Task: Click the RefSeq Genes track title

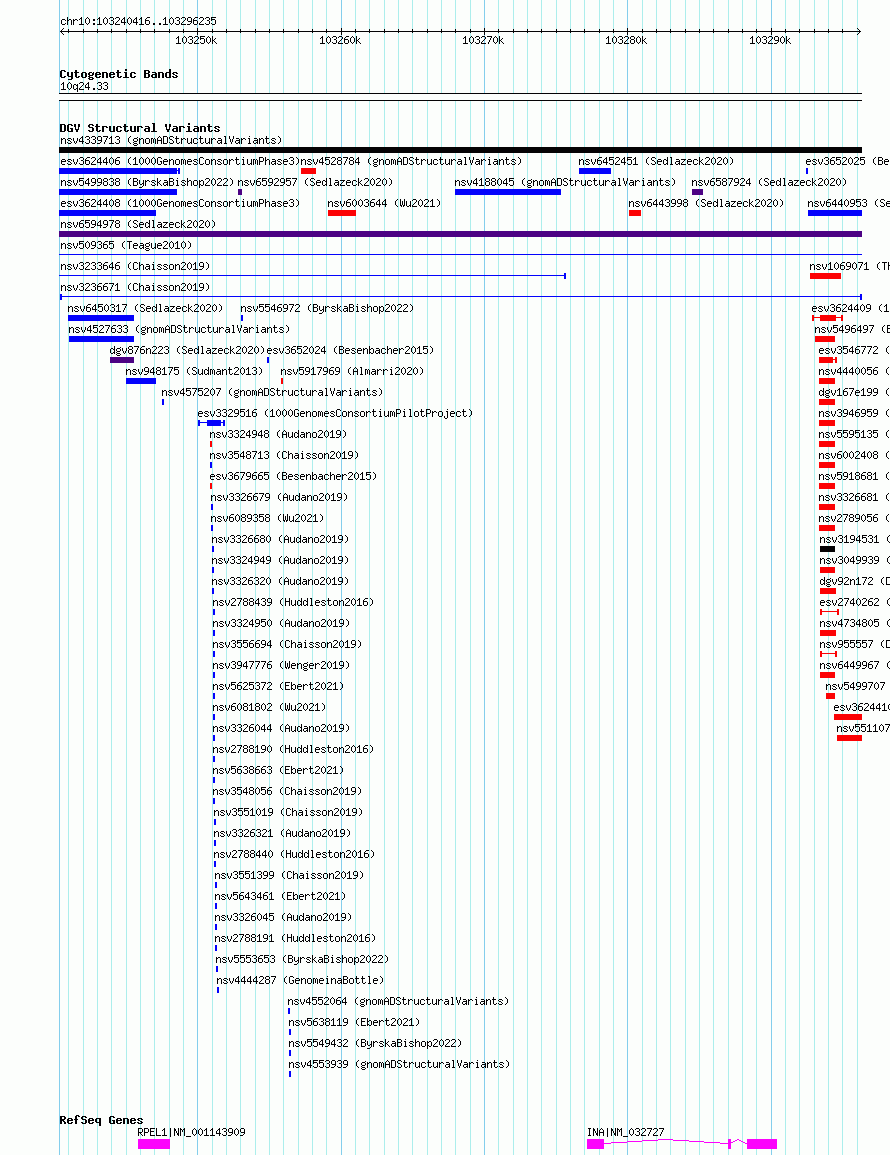Action: pyautogui.click(x=102, y=1120)
